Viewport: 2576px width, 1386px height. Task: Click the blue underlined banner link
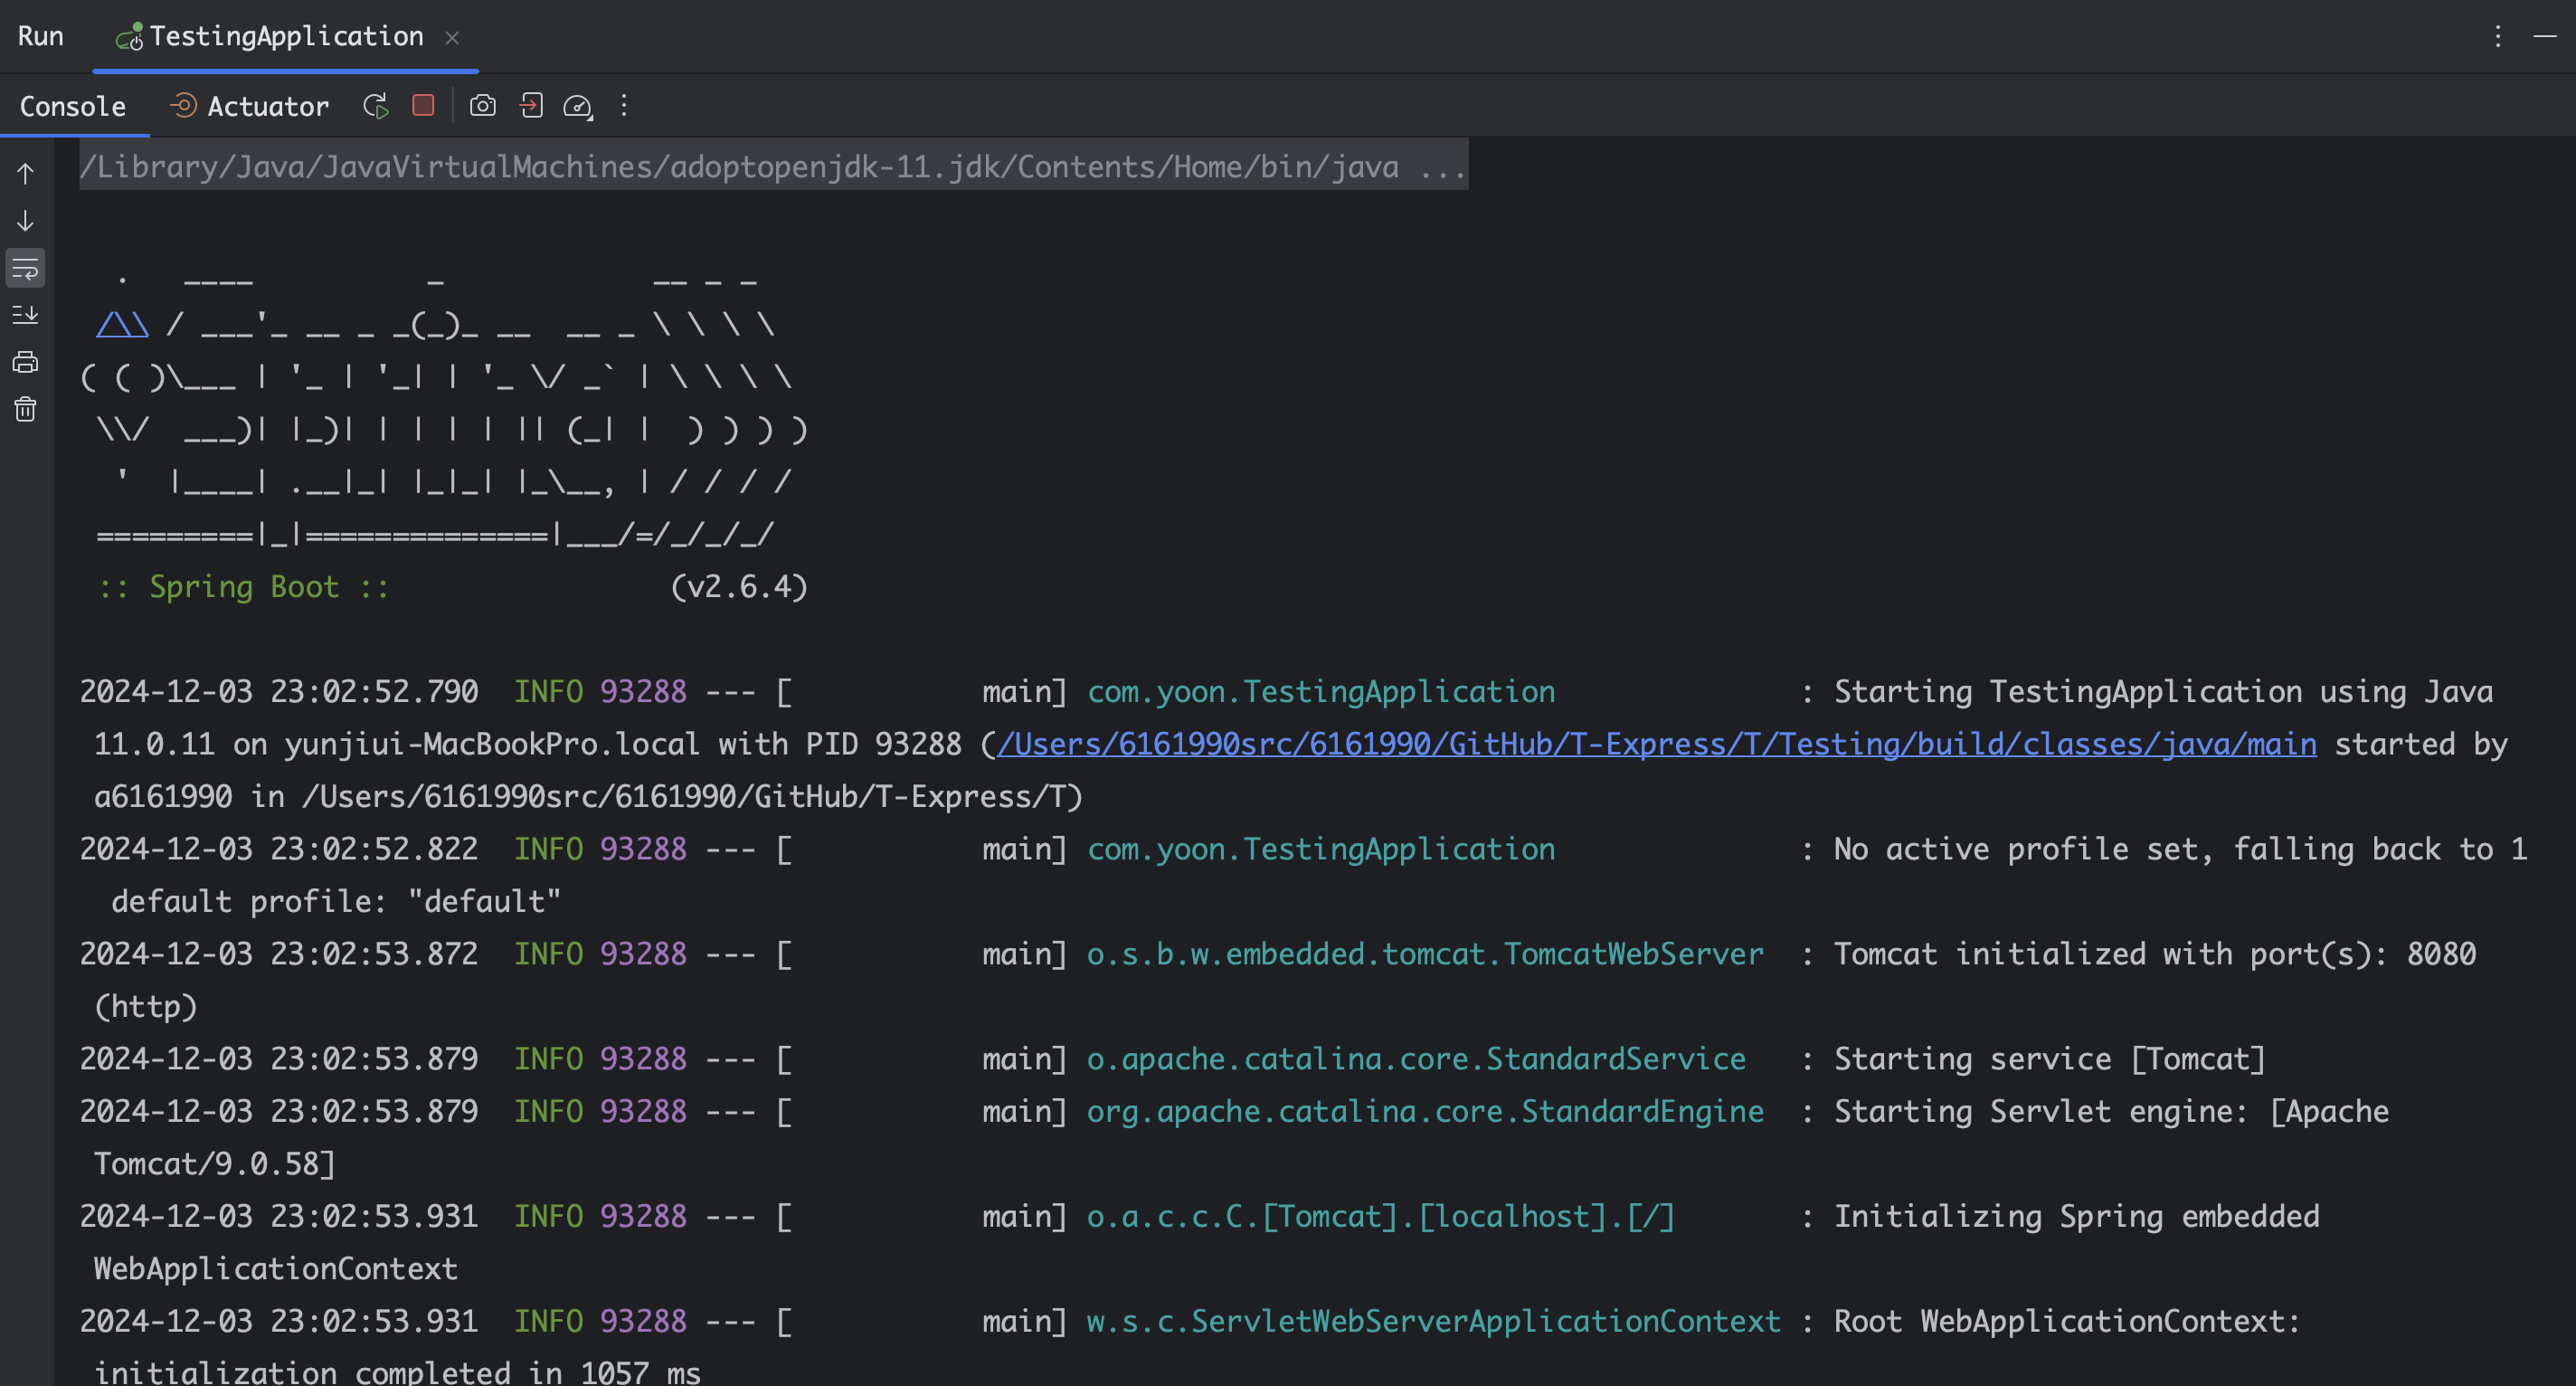122,325
